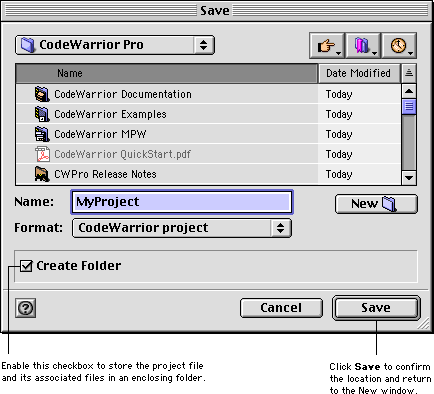The height and width of the screenshot is (394, 434).
Task: Select the CodeWarrior MPW row text
Action: coord(100,134)
